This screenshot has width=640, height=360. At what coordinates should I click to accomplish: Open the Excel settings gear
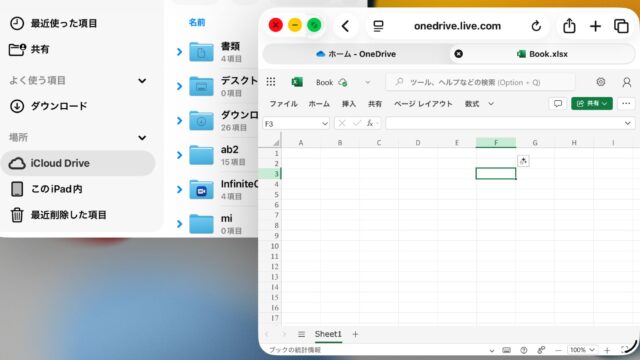(x=600, y=82)
